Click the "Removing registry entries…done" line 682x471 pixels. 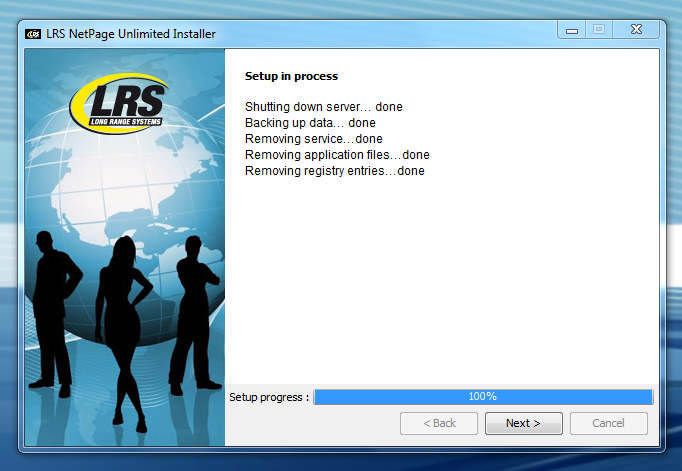click(x=334, y=171)
